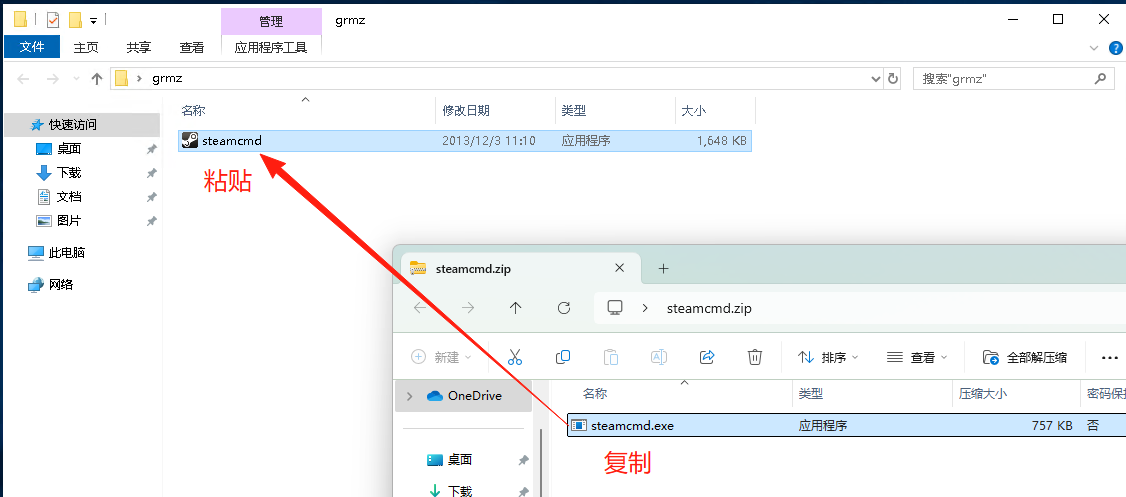Expand the ribbon with the chevron

coord(1094,48)
